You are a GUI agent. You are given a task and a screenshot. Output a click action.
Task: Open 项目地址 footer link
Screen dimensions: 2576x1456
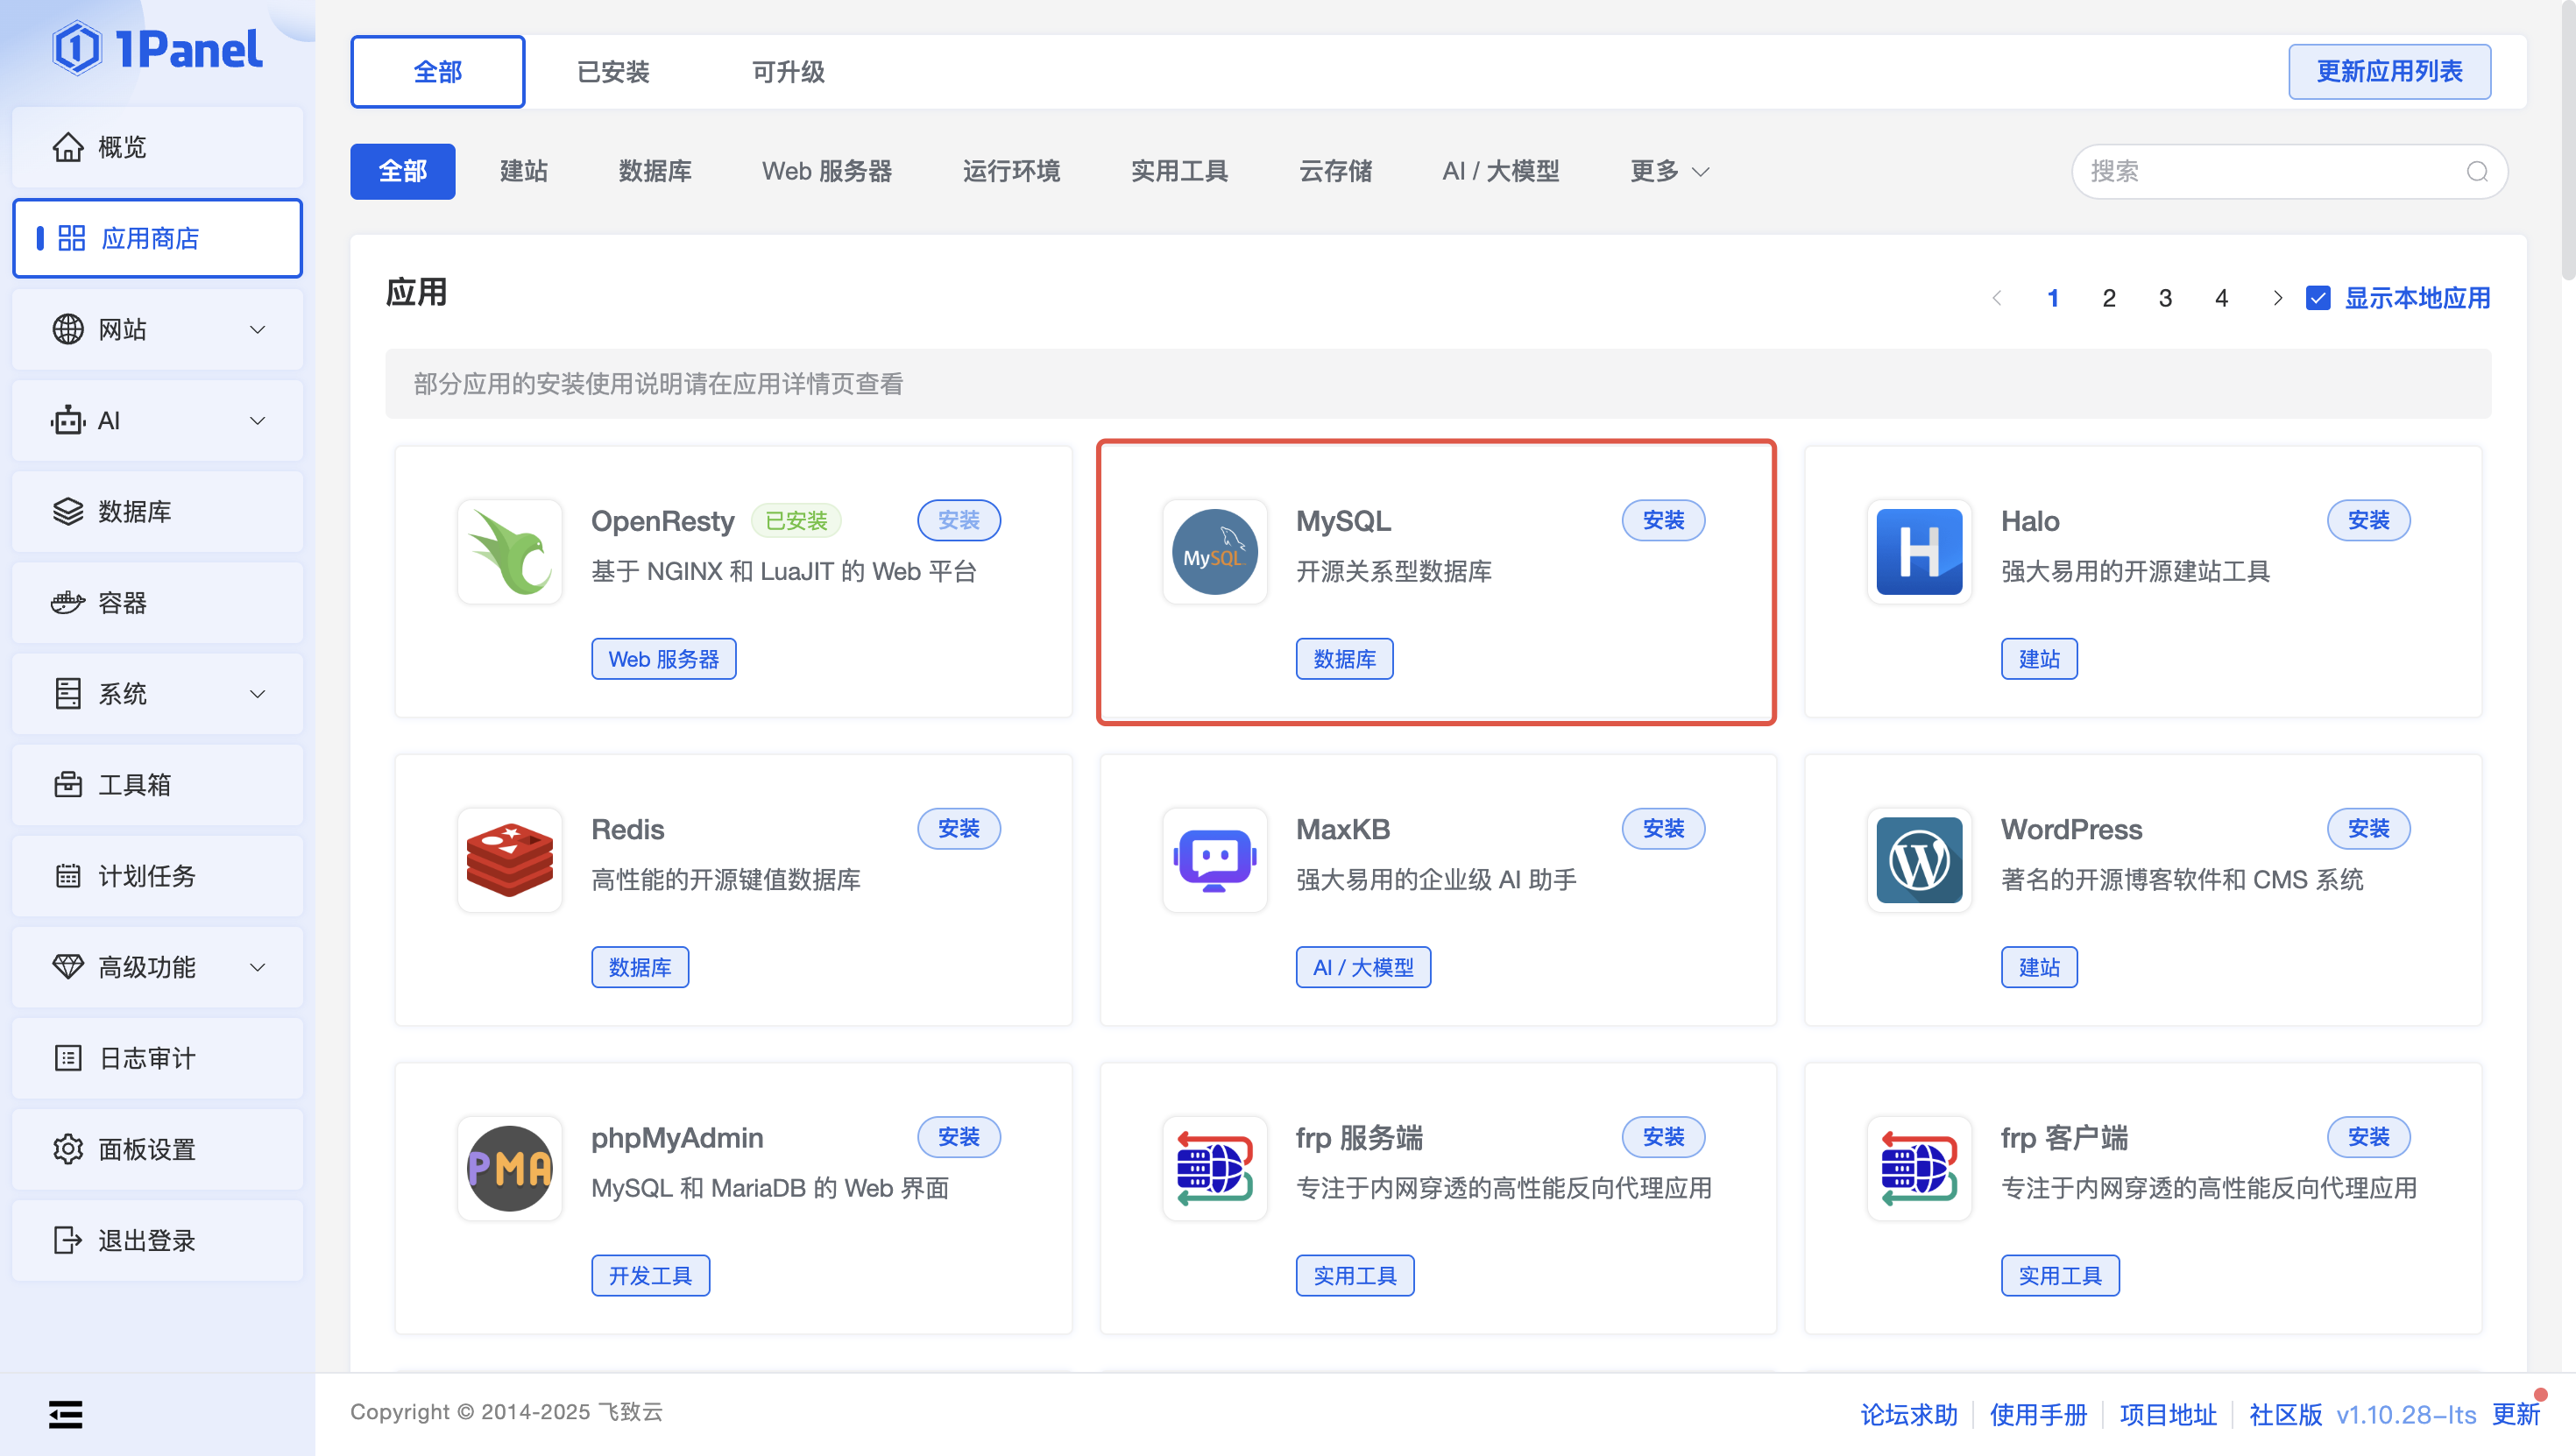tap(2168, 1414)
